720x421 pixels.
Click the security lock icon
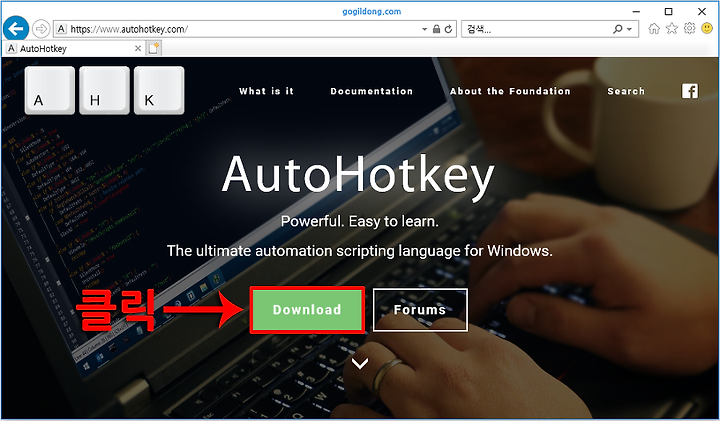(437, 29)
